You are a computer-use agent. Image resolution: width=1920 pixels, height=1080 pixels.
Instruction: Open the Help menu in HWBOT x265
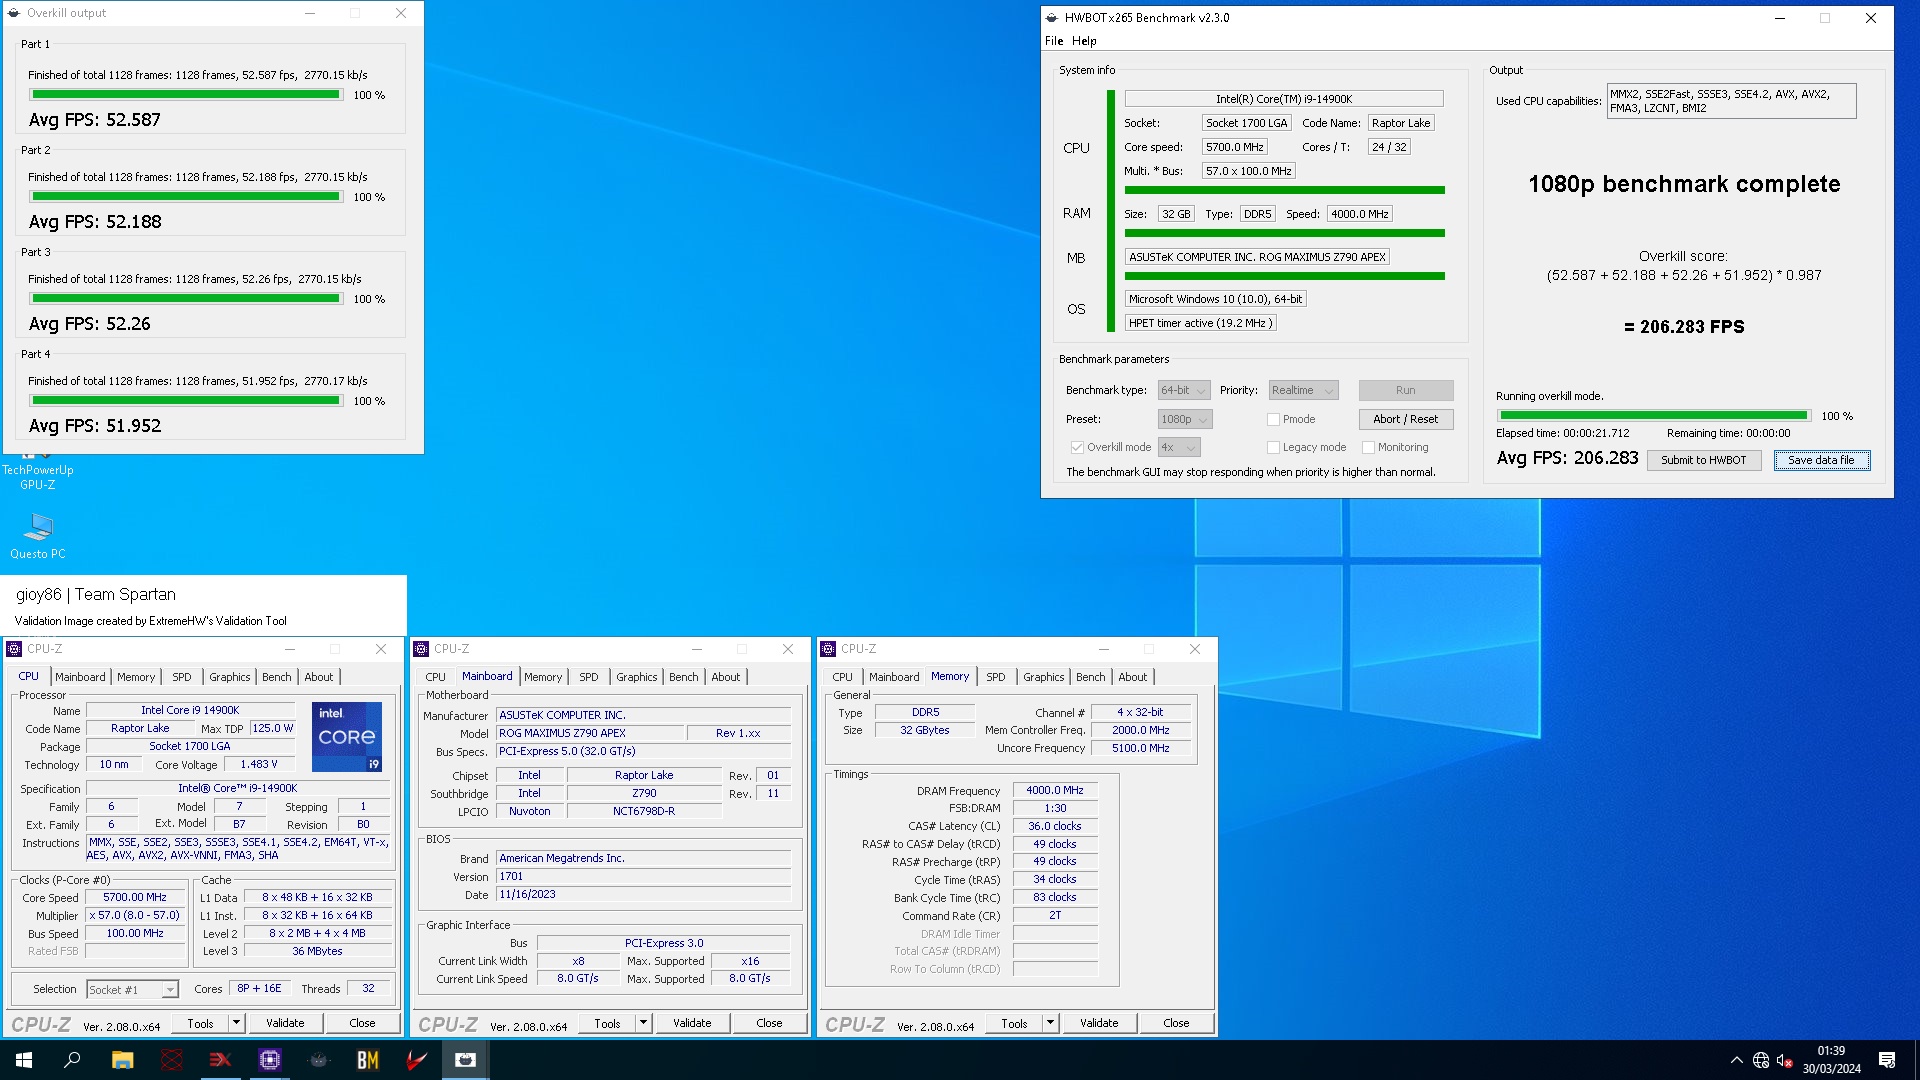tap(1084, 41)
